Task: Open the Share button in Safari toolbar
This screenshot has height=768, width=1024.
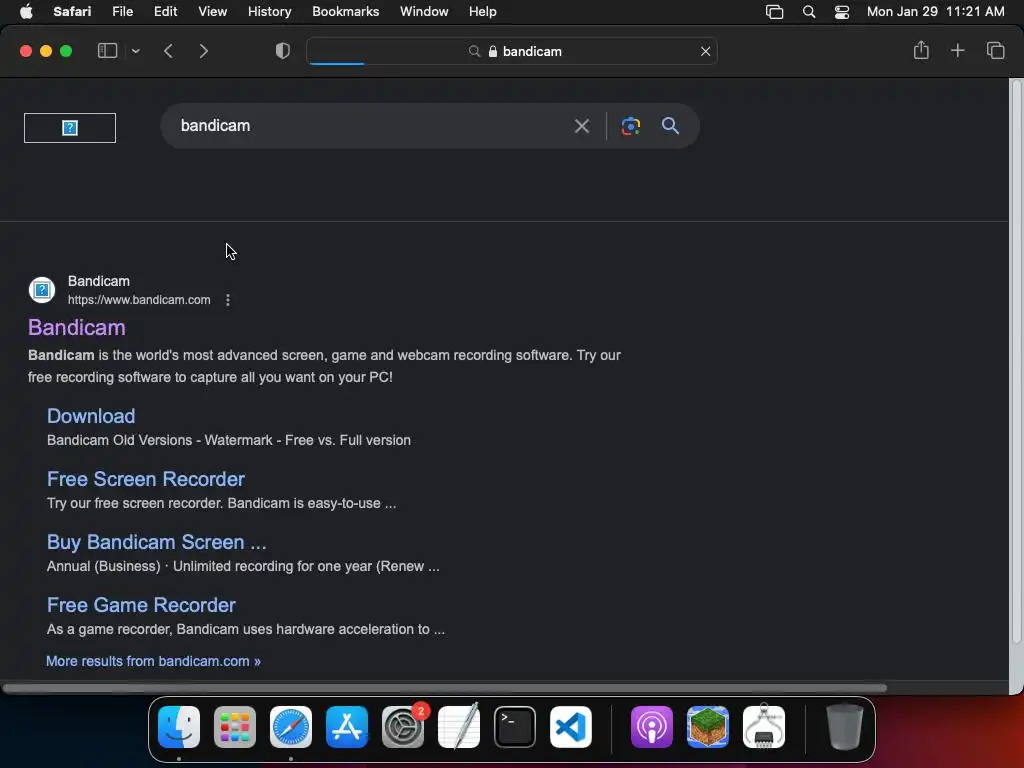Action: (x=921, y=50)
